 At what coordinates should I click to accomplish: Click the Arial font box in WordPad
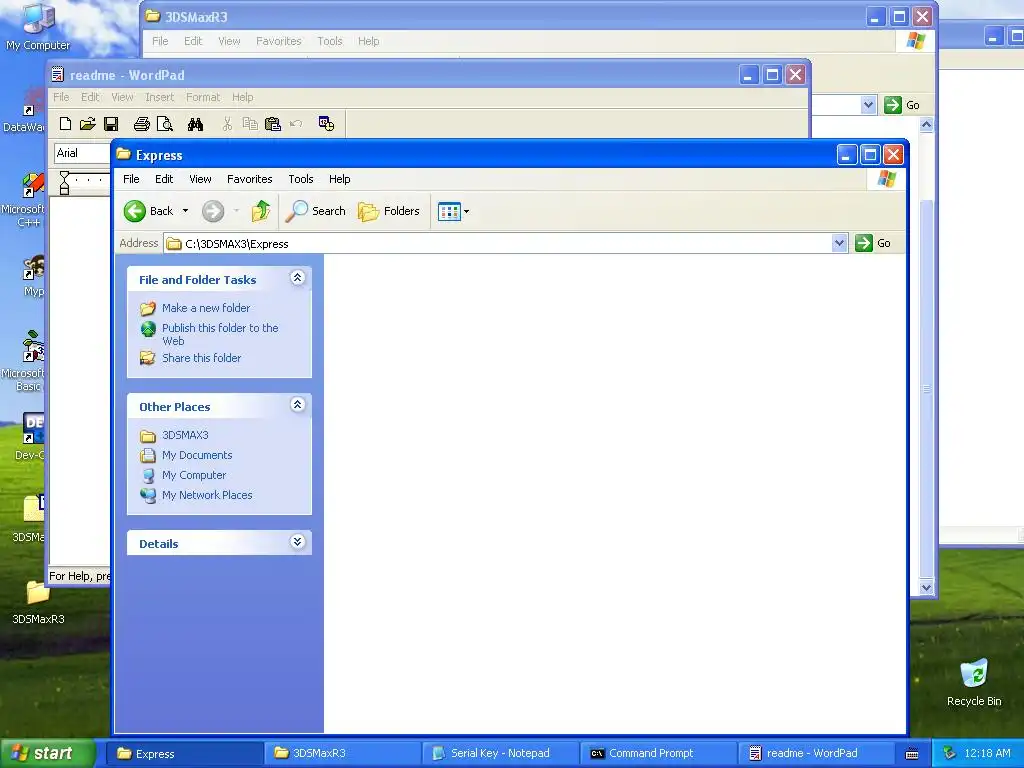[82, 153]
